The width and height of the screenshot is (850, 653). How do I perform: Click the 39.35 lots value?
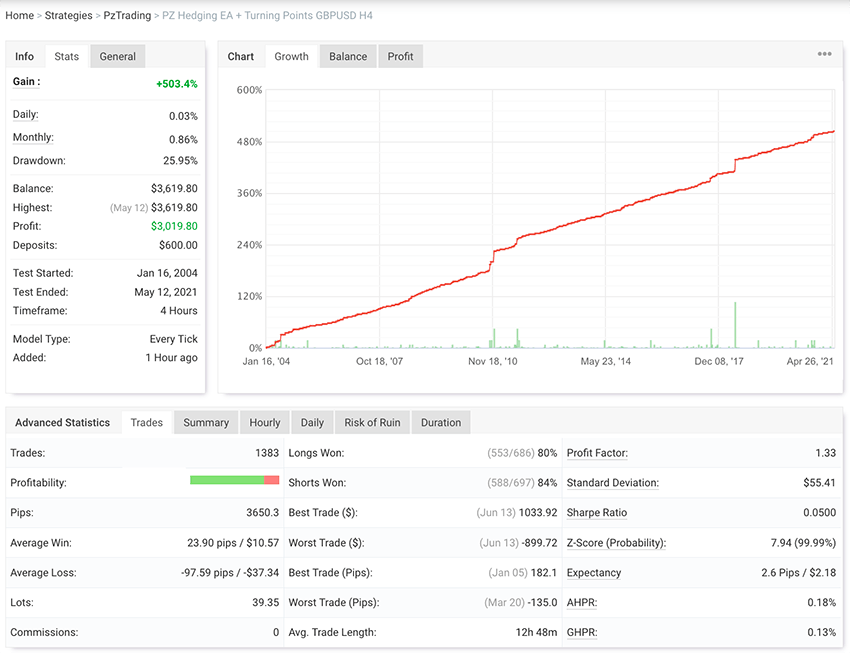pyautogui.click(x=266, y=603)
